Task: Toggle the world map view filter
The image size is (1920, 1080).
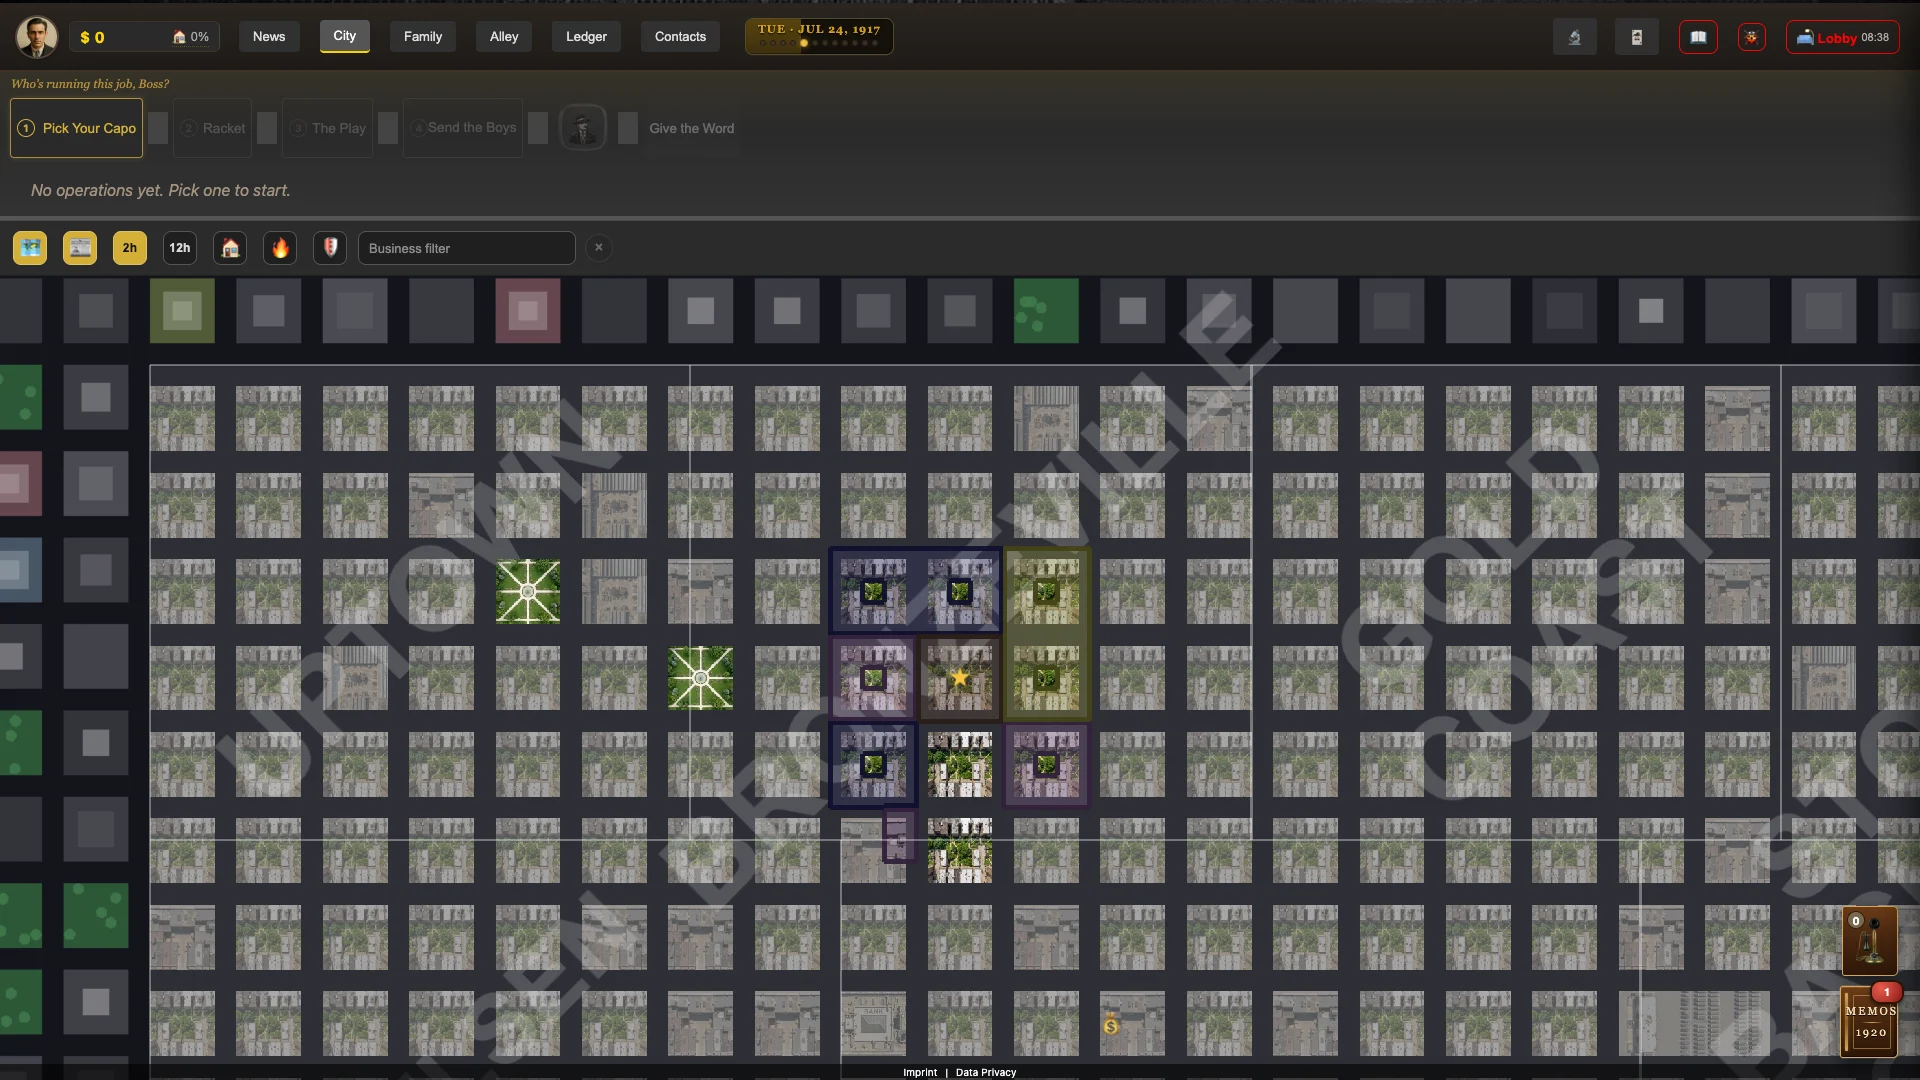Action: [x=30, y=248]
